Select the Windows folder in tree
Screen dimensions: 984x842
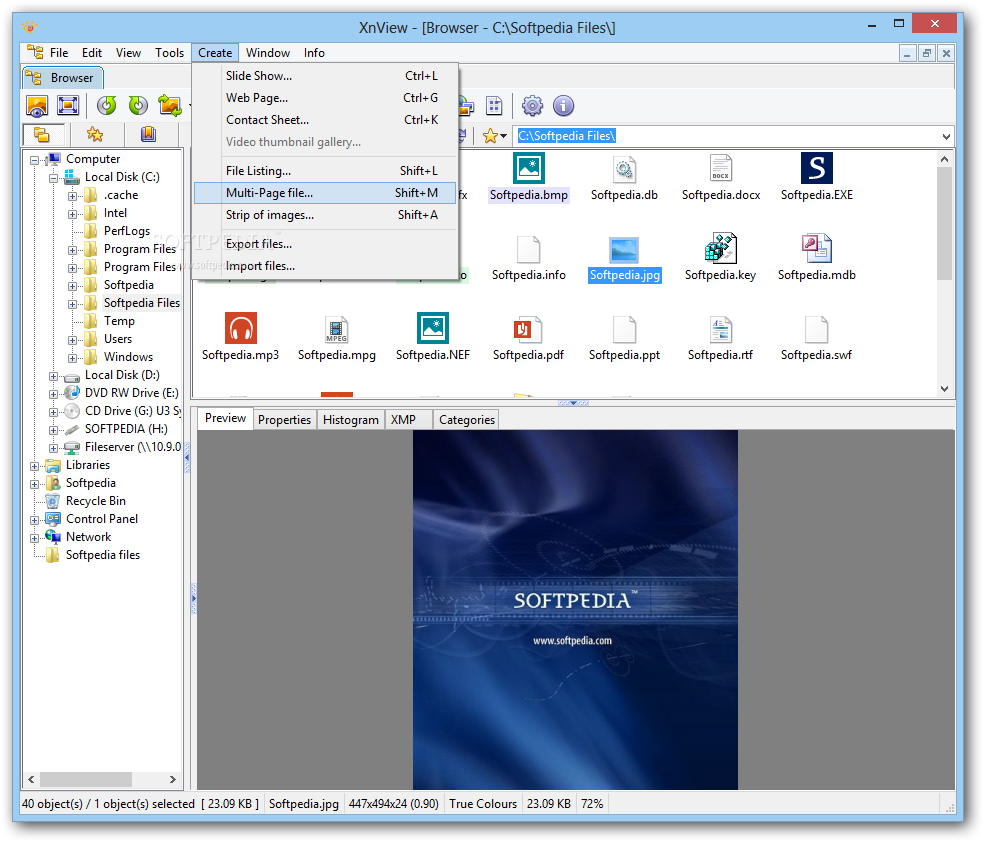tap(128, 356)
